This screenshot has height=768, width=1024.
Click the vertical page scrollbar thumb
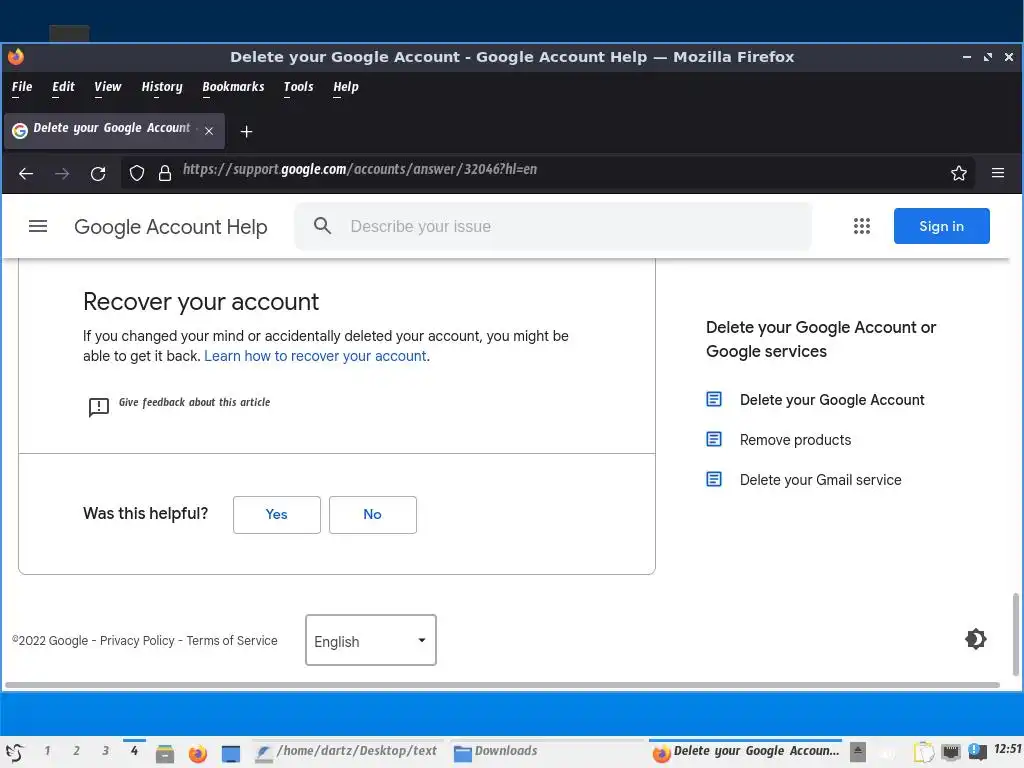1016,635
